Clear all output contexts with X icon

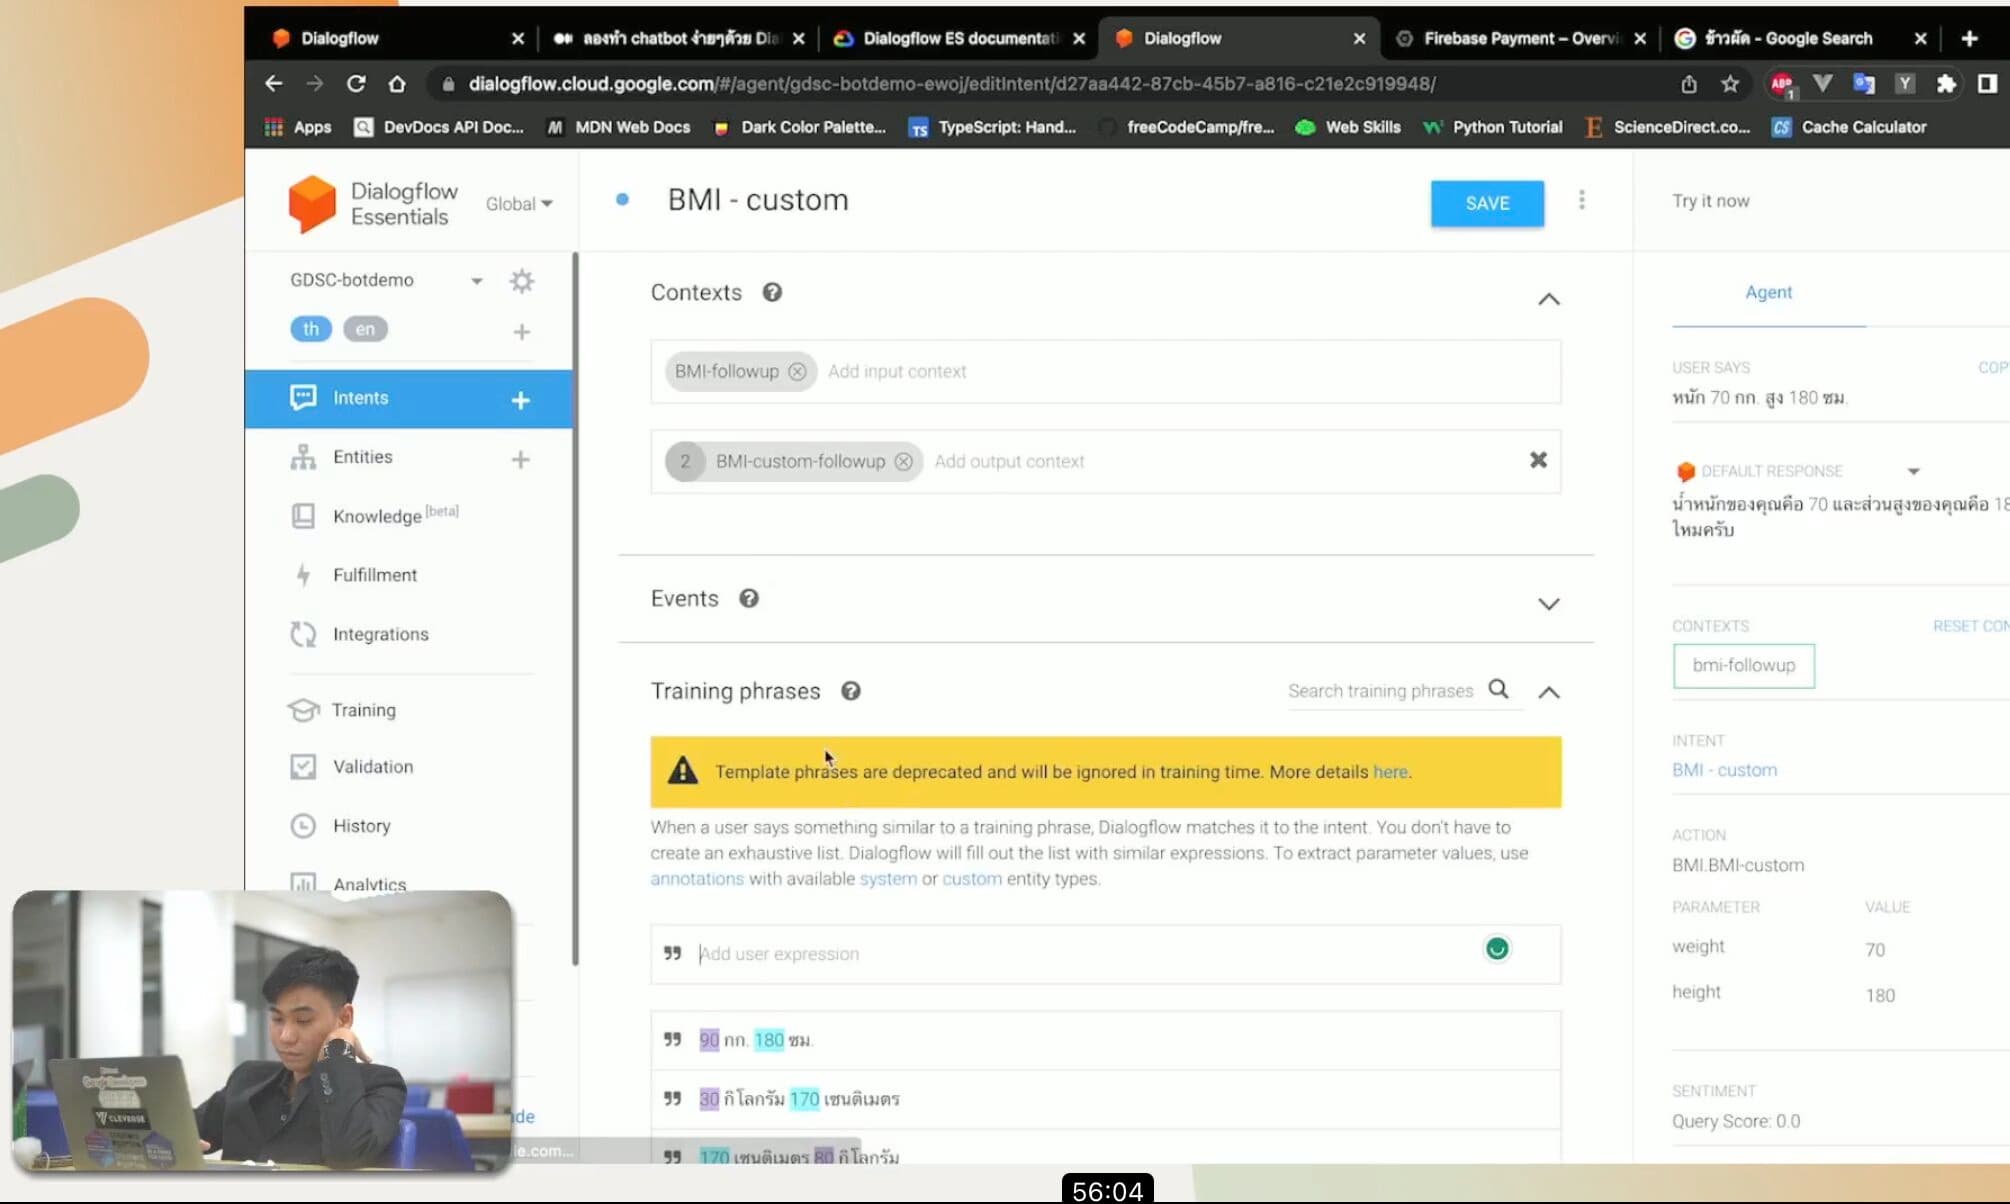click(1538, 460)
